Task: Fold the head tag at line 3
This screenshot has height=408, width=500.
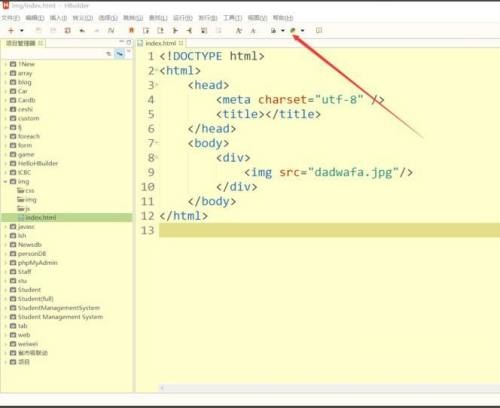Action: point(157,85)
